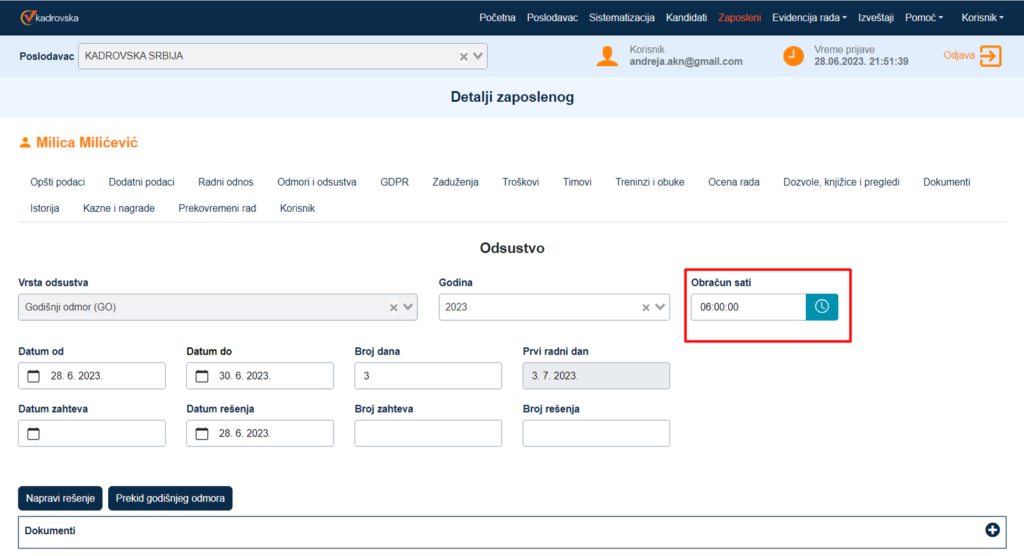Open calendar icon in Datum od field
This screenshot has height=556, width=1024.
click(x=34, y=376)
